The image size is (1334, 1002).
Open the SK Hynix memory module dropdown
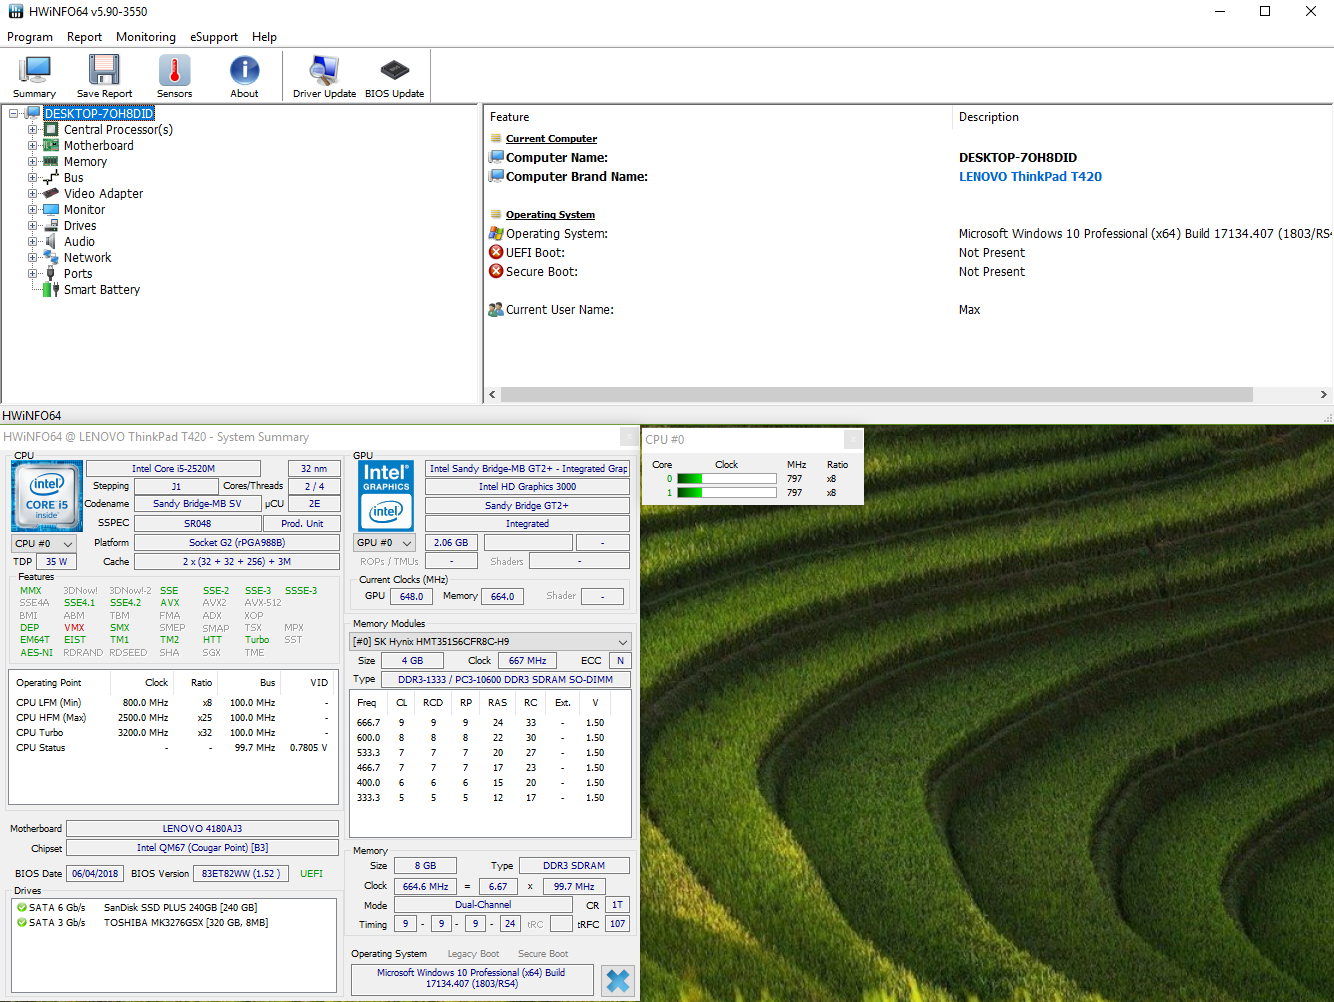click(490, 642)
